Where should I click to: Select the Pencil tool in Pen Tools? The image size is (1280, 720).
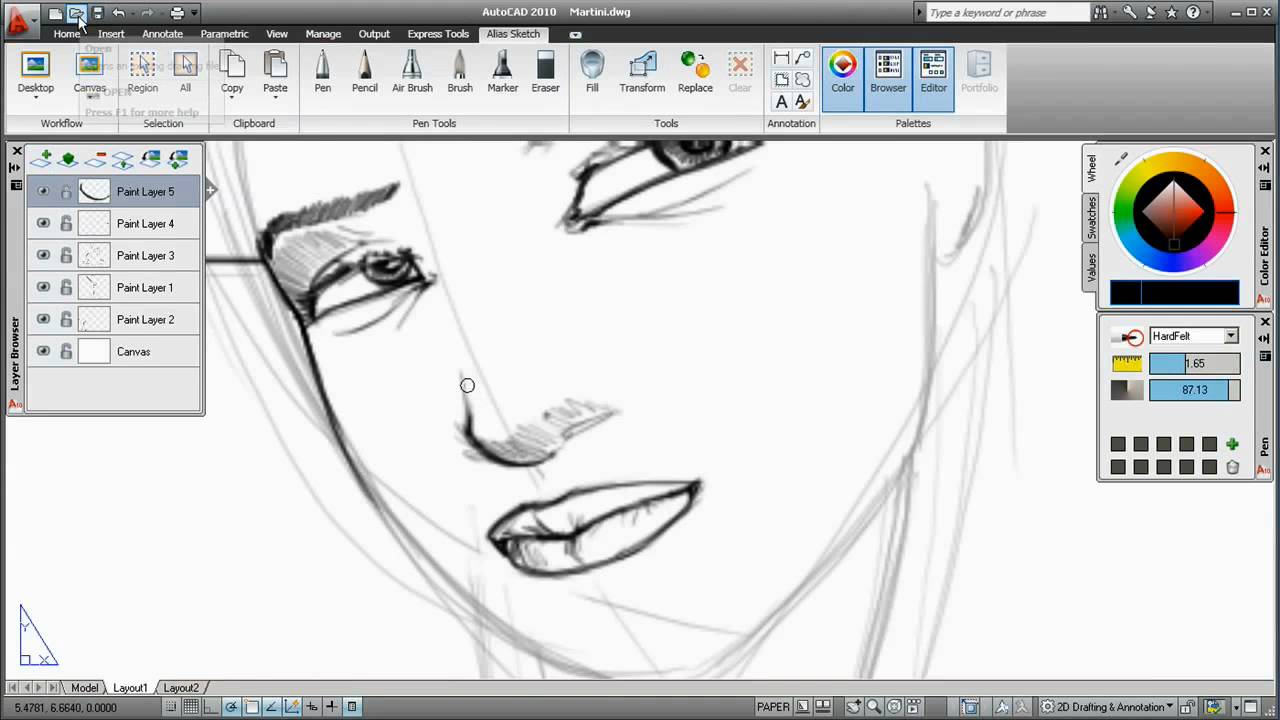click(364, 72)
